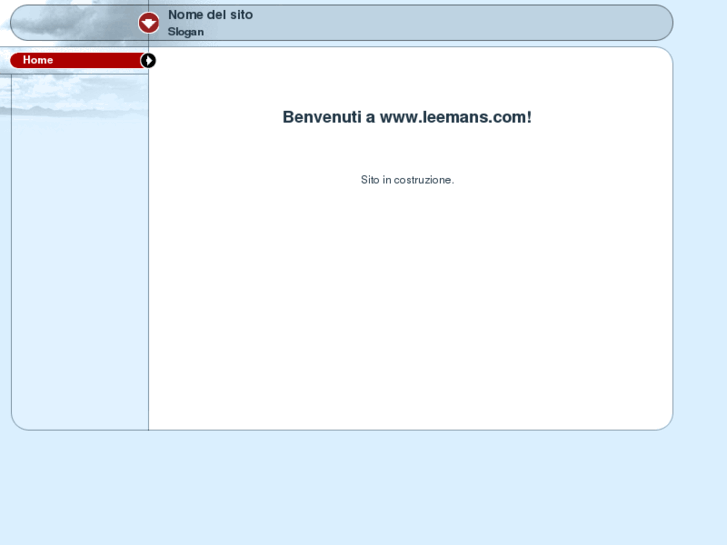Click the red down-arrow icon in header
727x545 pixels.
(148, 23)
